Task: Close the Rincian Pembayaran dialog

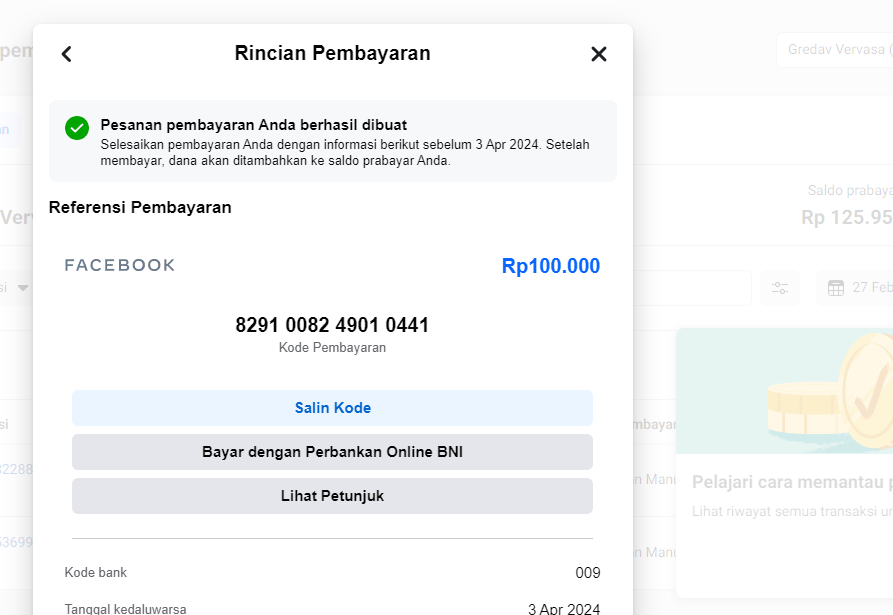Action: click(x=599, y=54)
